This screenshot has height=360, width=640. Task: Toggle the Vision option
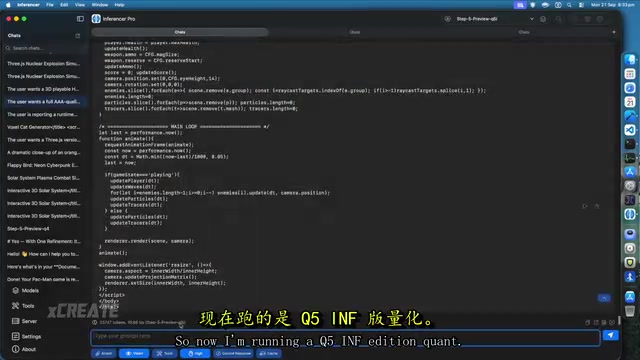click(134, 353)
